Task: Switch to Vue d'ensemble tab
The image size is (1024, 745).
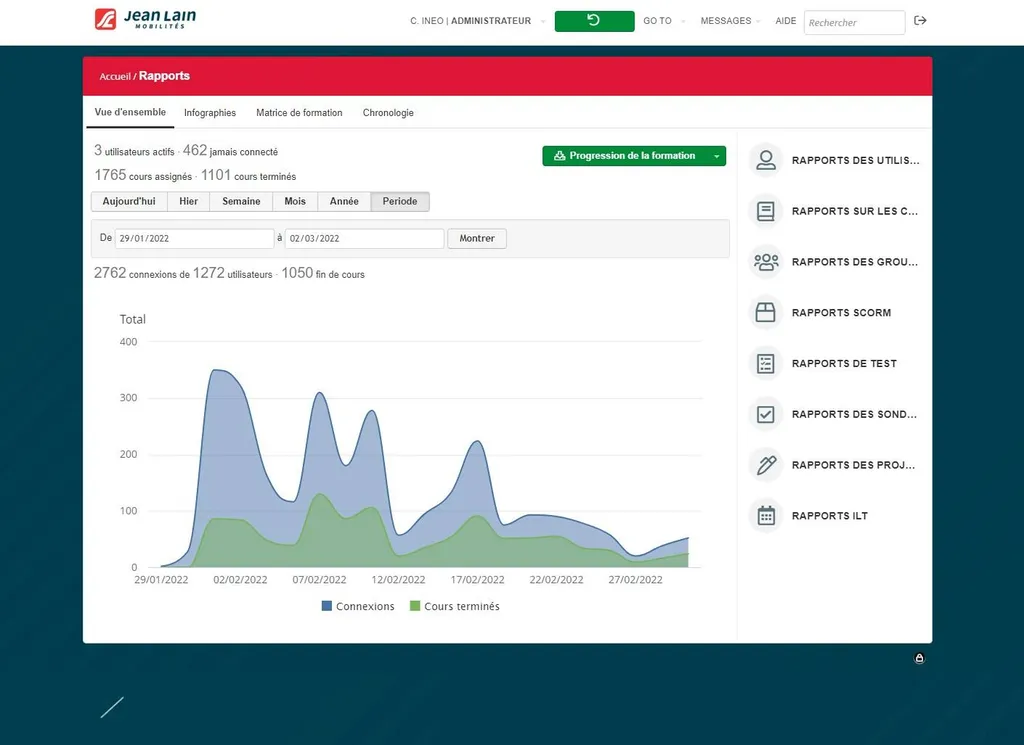Action: tap(130, 112)
